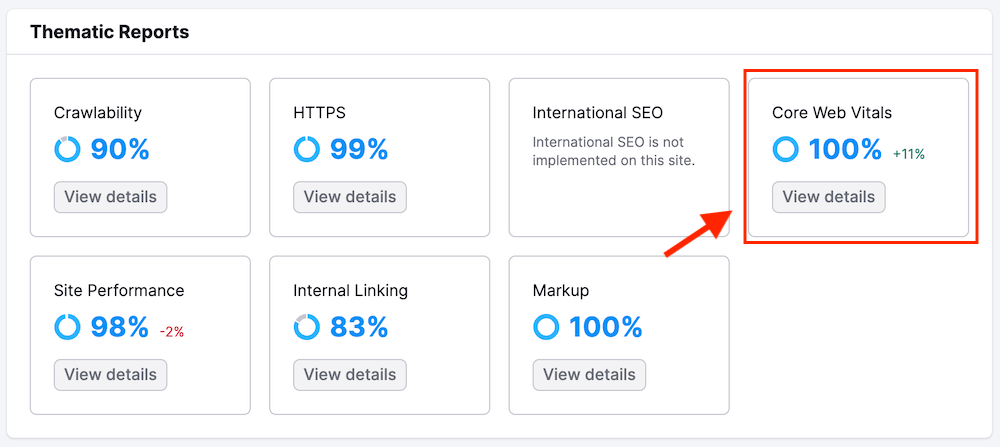Viewport: 1000px width, 447px height.
Task: Click the HTTPS 99% score
Action: [359, 150]
